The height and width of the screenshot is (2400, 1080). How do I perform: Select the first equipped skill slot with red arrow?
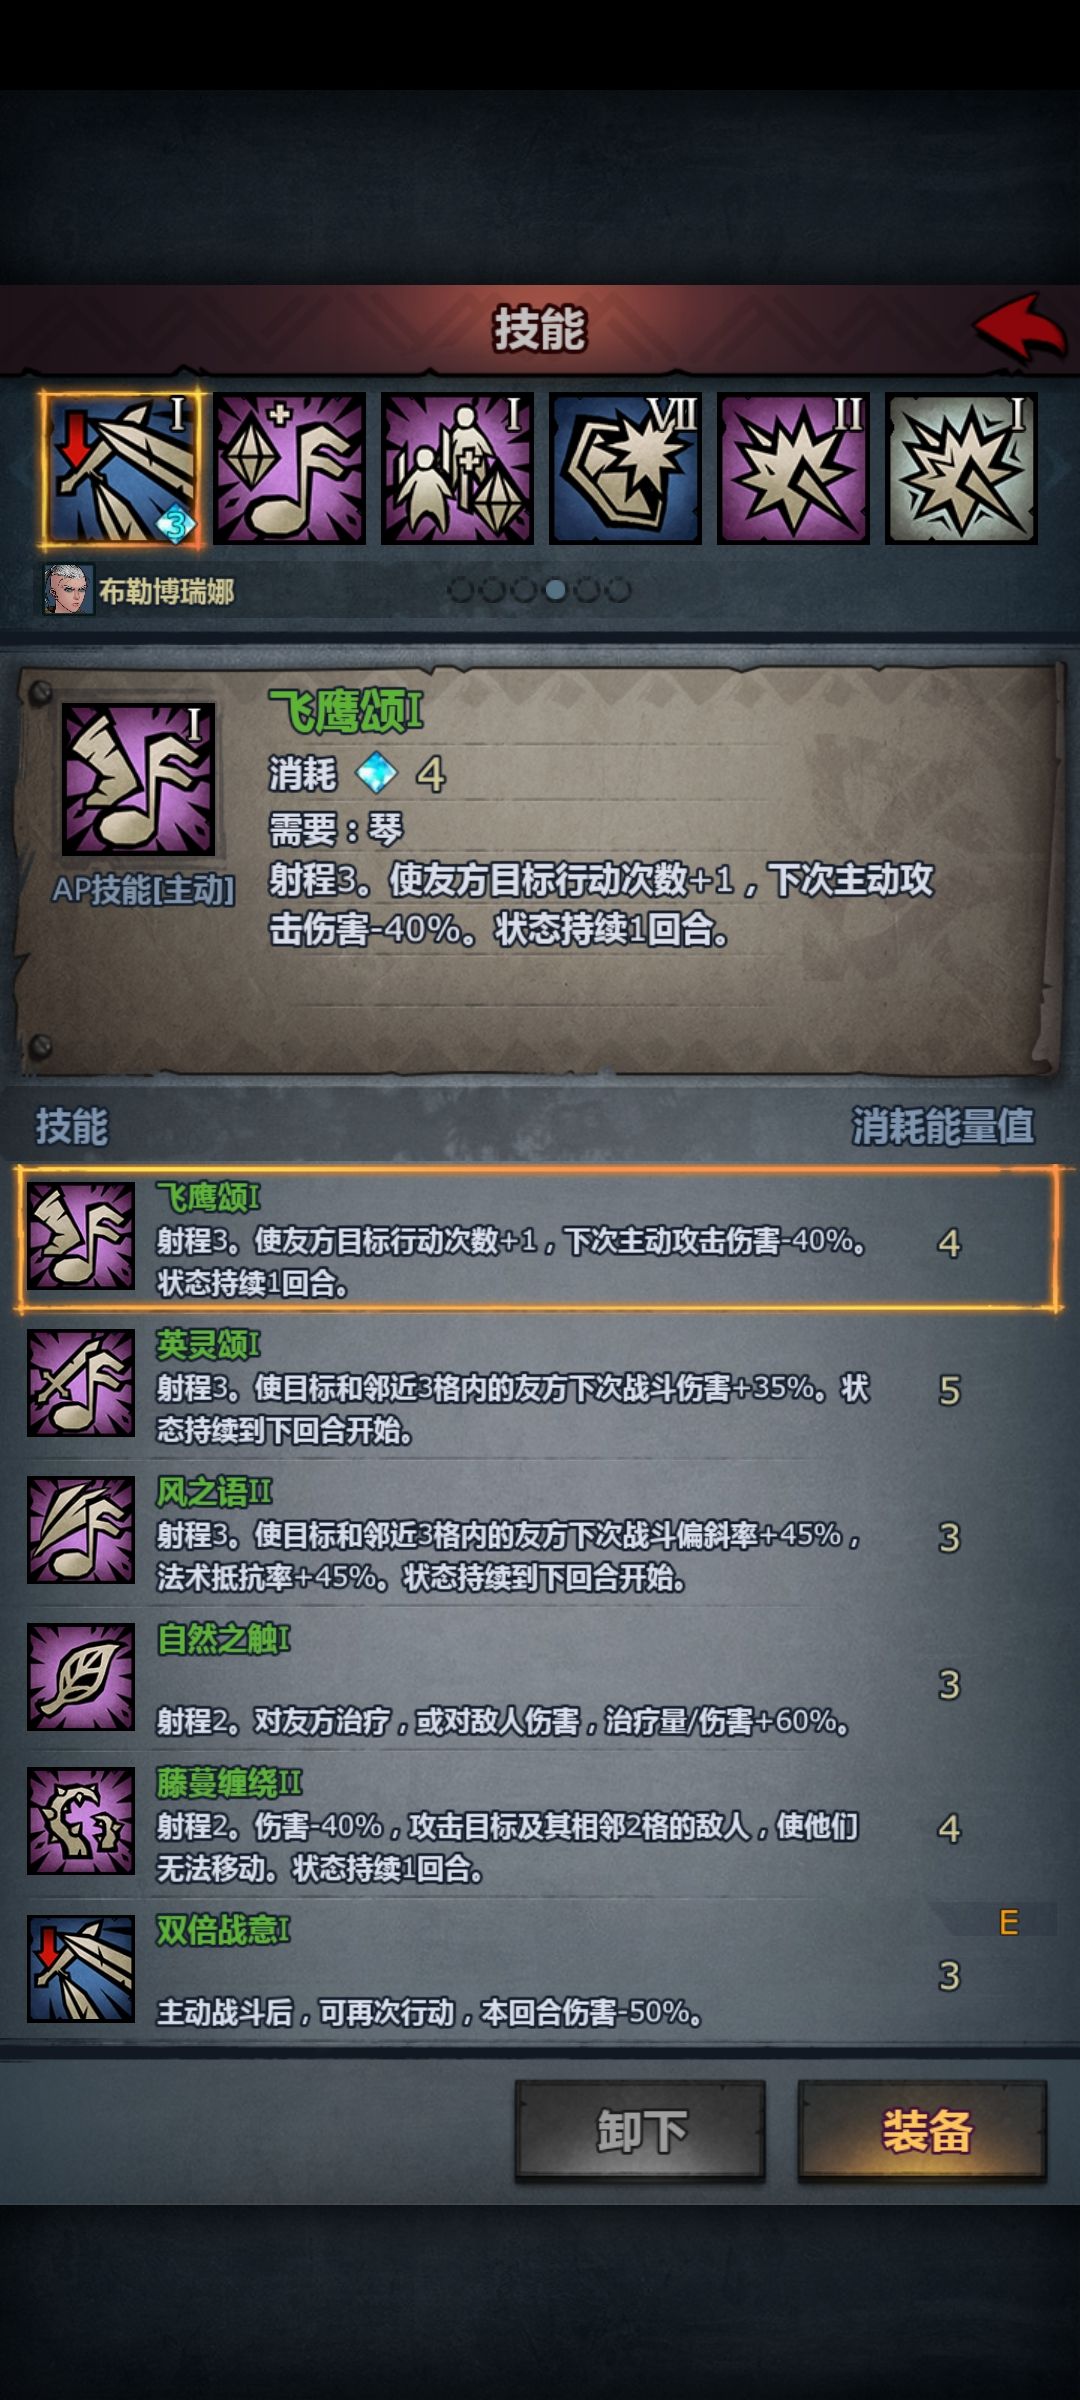[122, 469]
